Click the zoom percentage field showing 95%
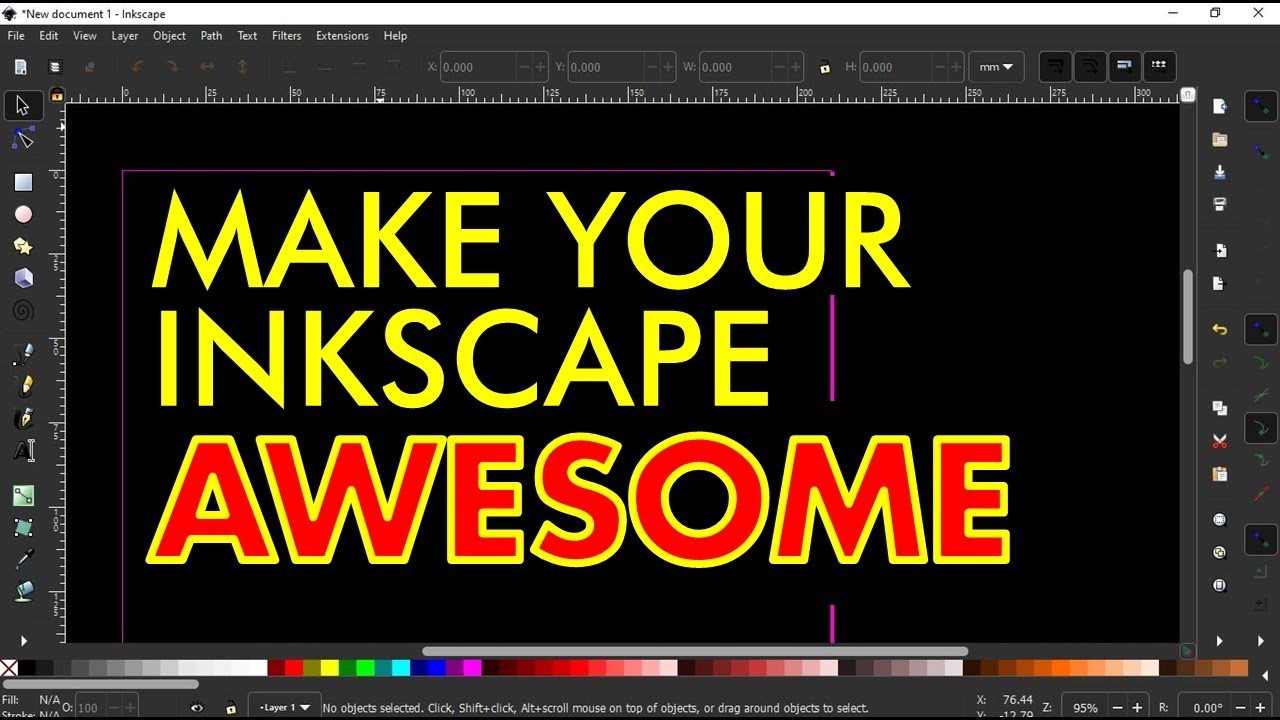The height and width of the screenshot is (720, 1280). click(1084, 708)
